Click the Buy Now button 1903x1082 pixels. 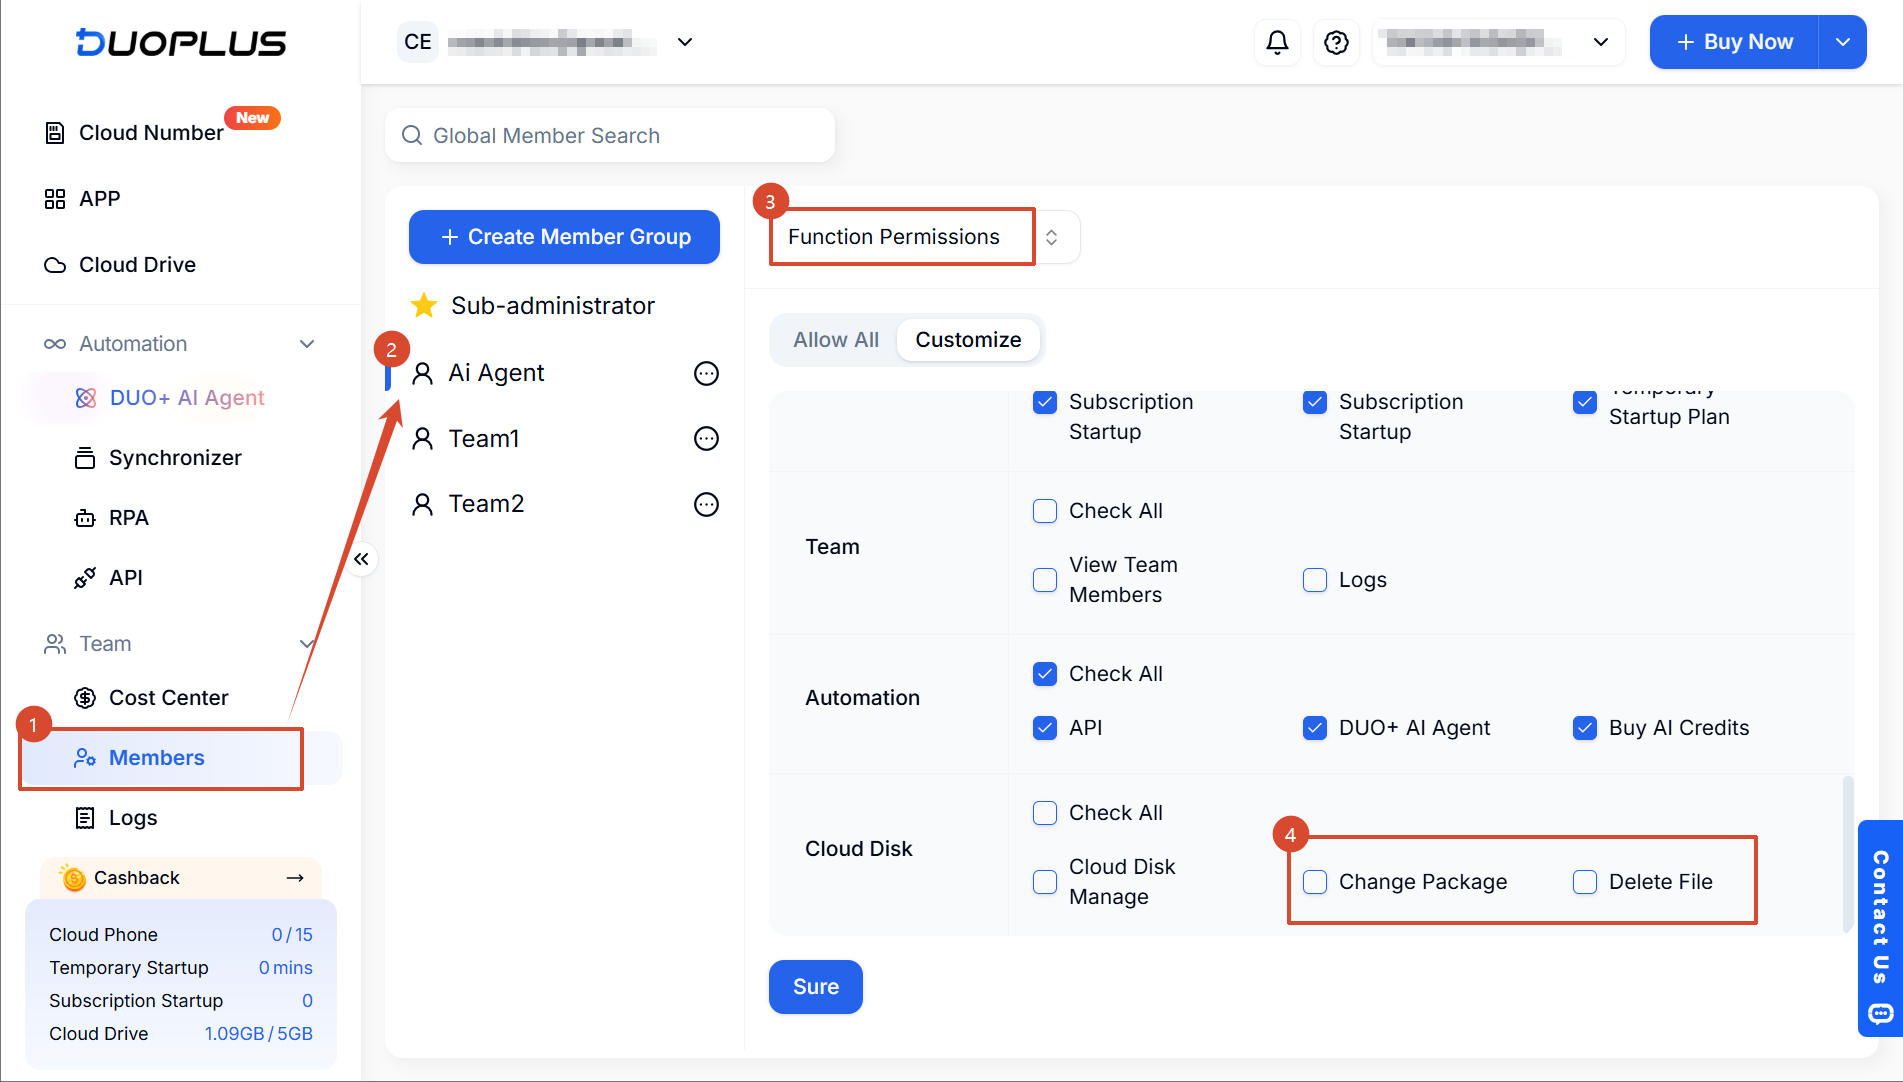1734,42
